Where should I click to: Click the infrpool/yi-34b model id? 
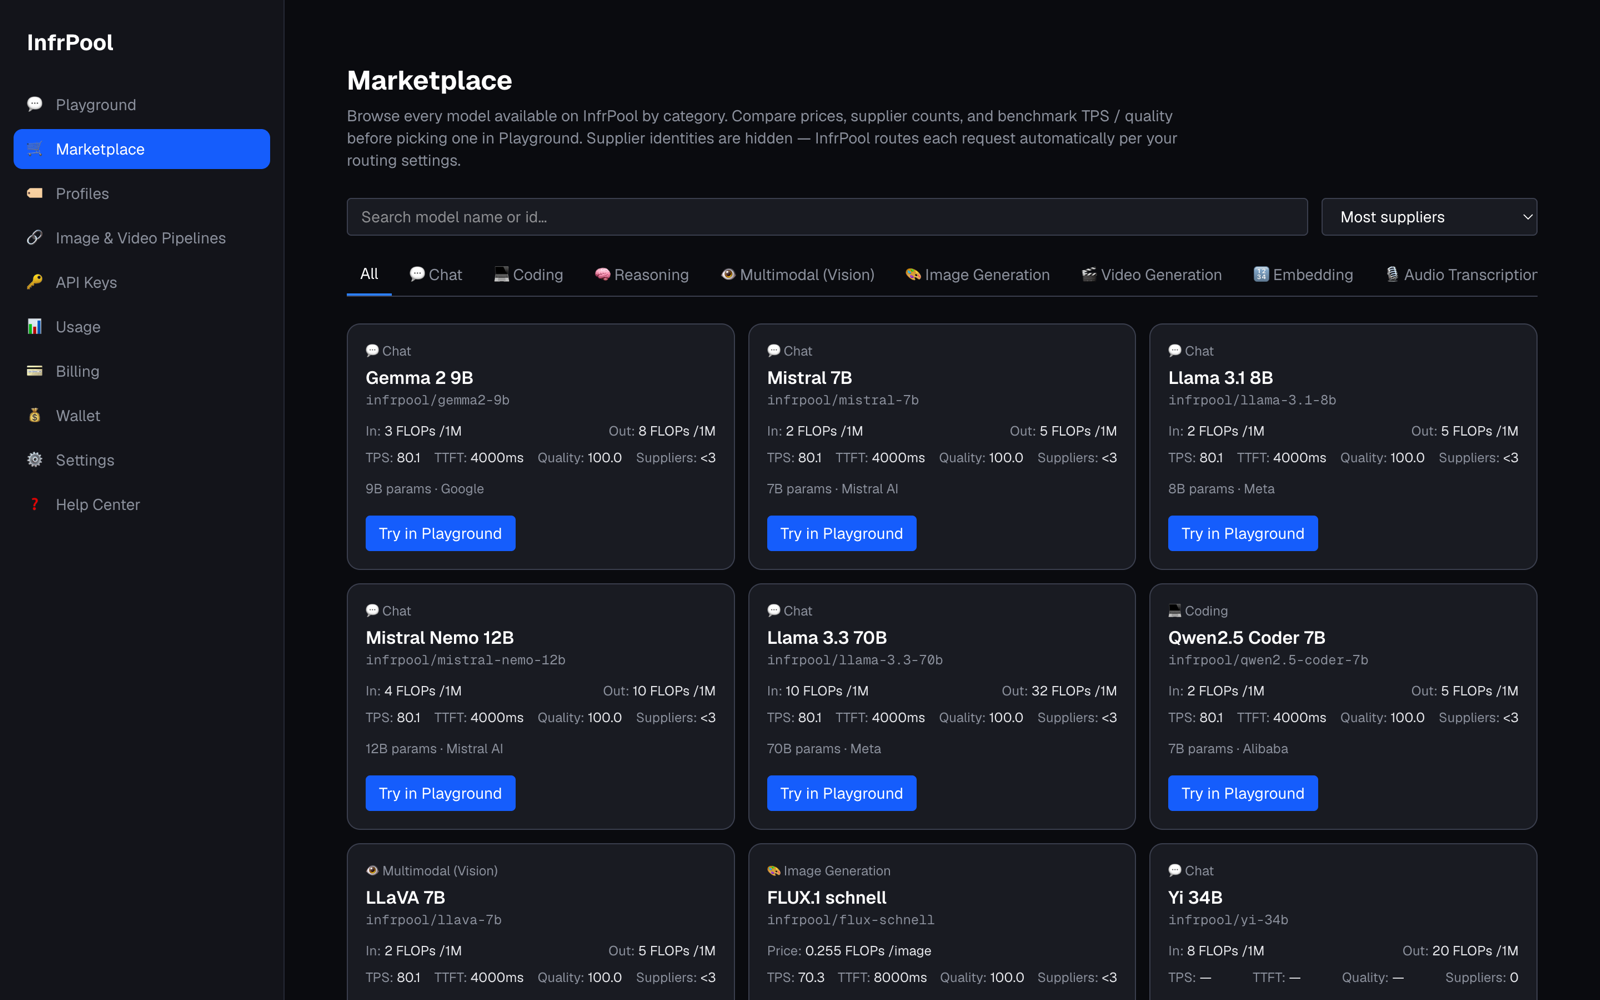click(x=1228, y=920)
